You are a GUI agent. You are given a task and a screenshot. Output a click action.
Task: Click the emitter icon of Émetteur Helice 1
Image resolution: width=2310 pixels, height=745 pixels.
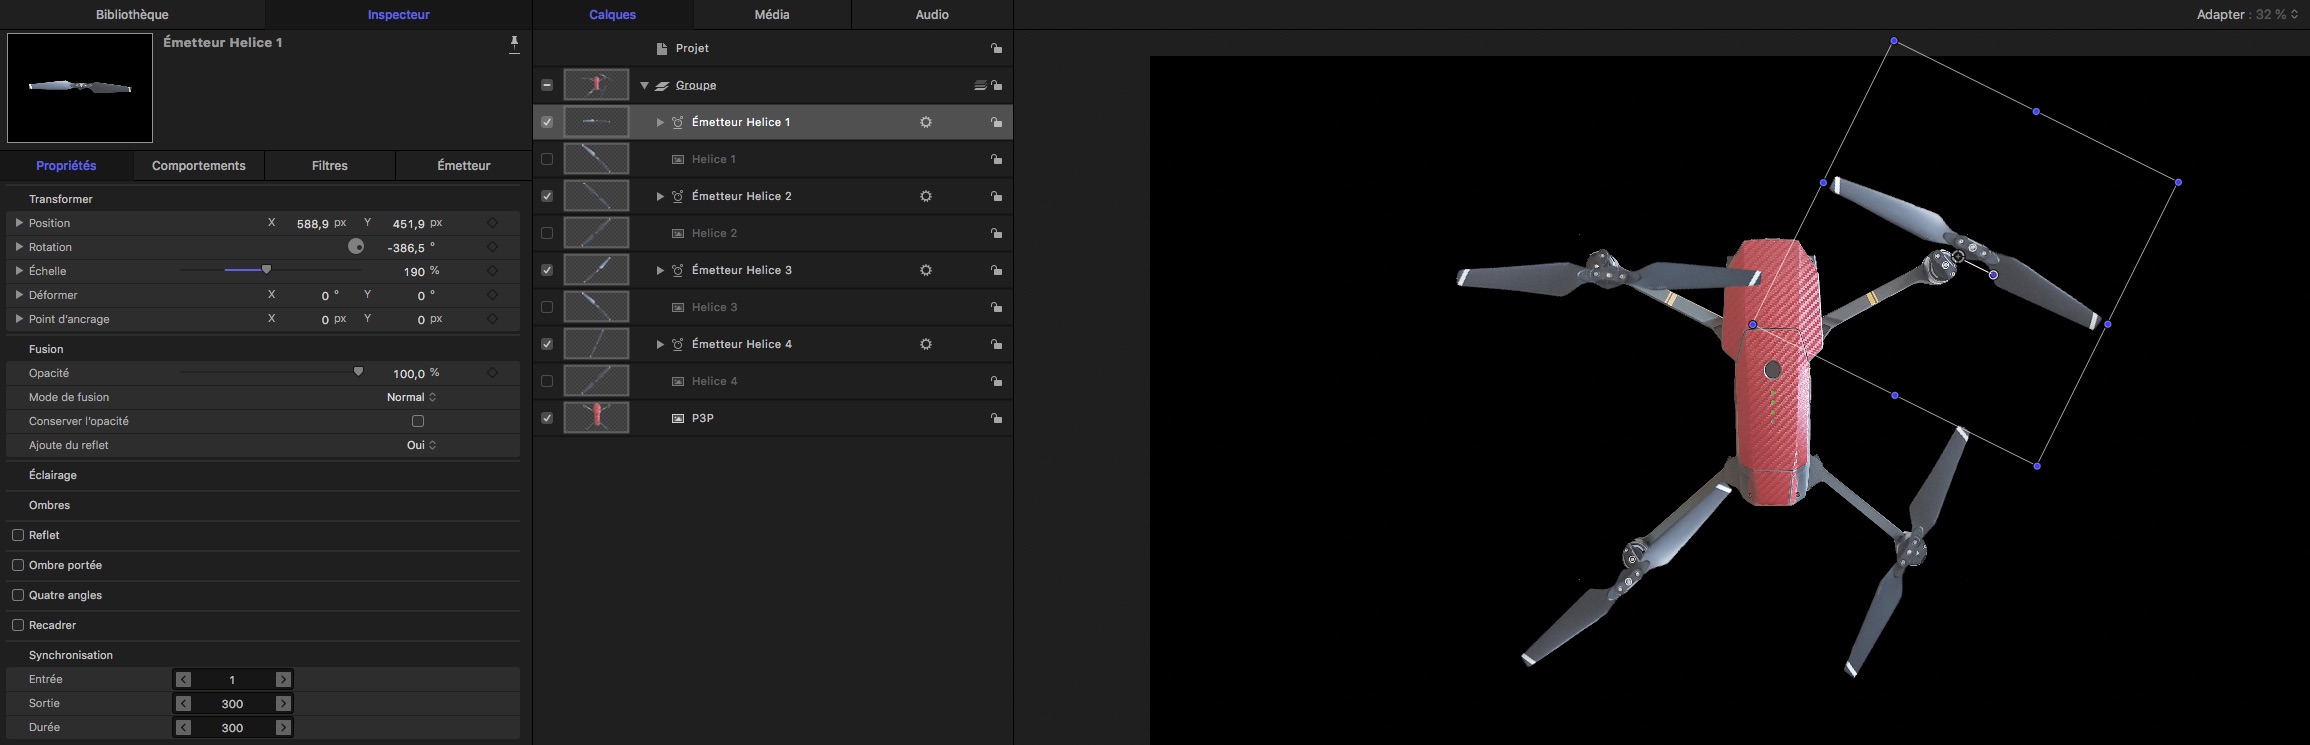tap(677, 122)
